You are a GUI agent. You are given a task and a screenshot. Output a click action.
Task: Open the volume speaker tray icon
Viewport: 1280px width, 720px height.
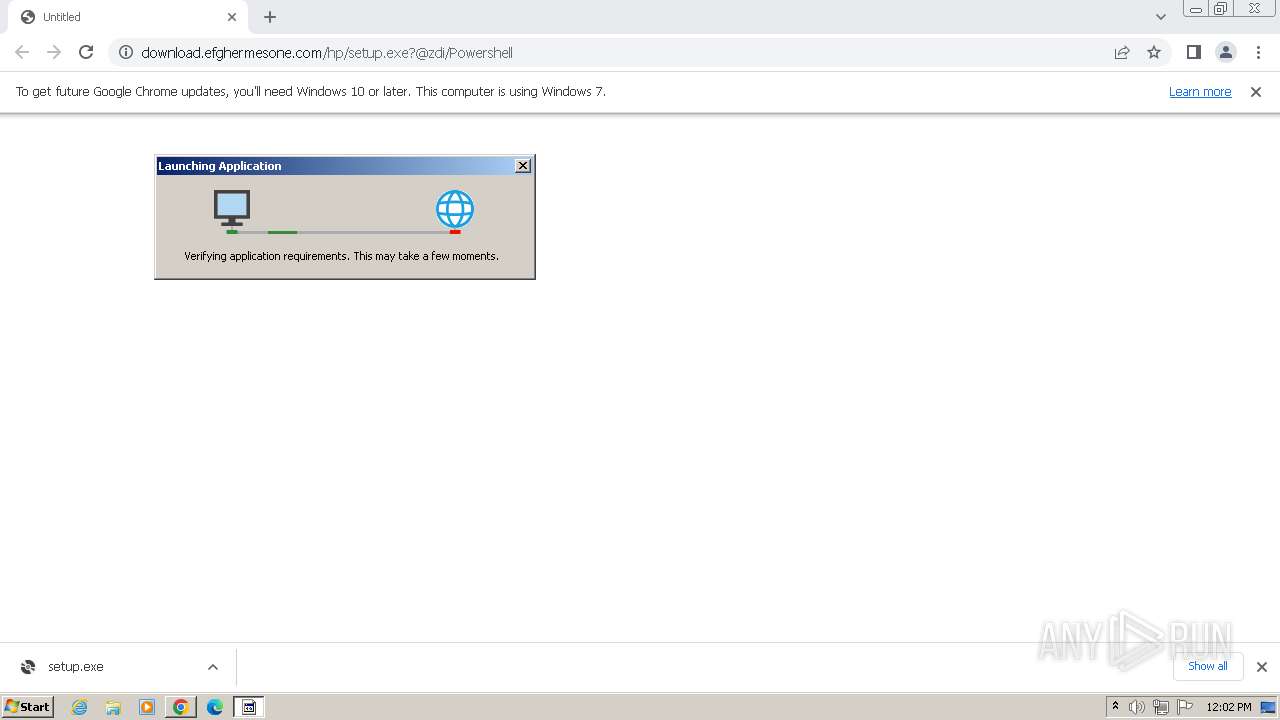tap(1137, 707)
